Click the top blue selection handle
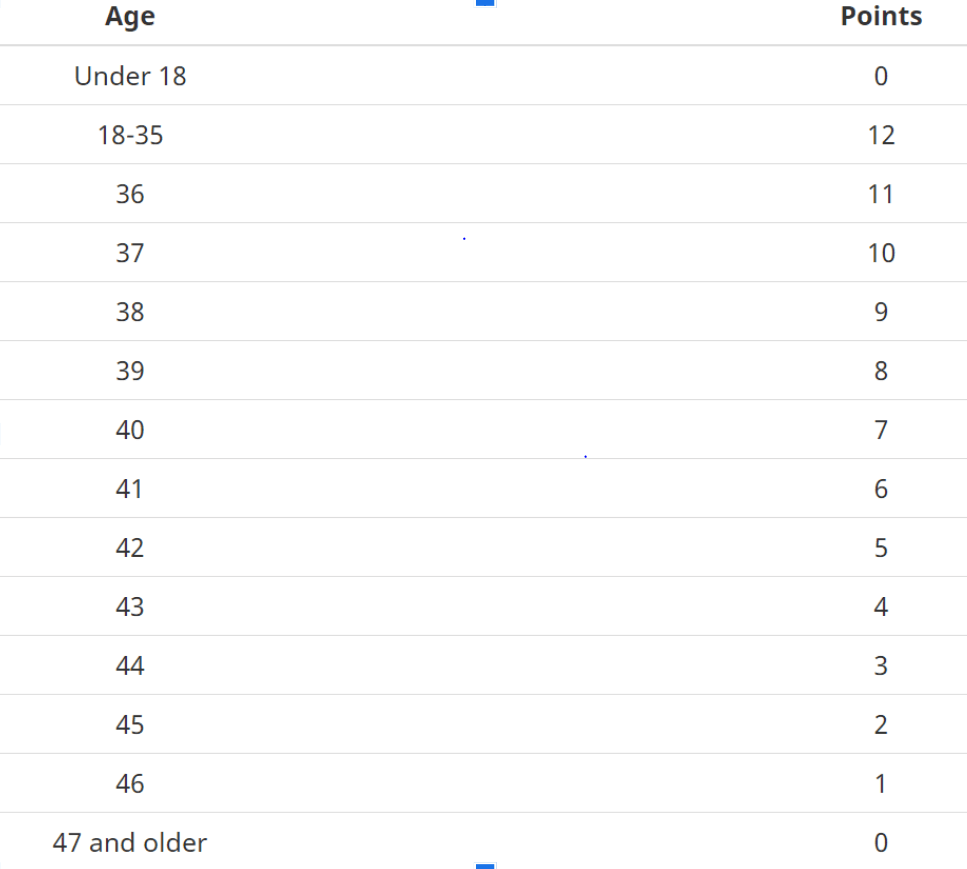The height and width of the screenshot is (869, 967). click(485, 3)
